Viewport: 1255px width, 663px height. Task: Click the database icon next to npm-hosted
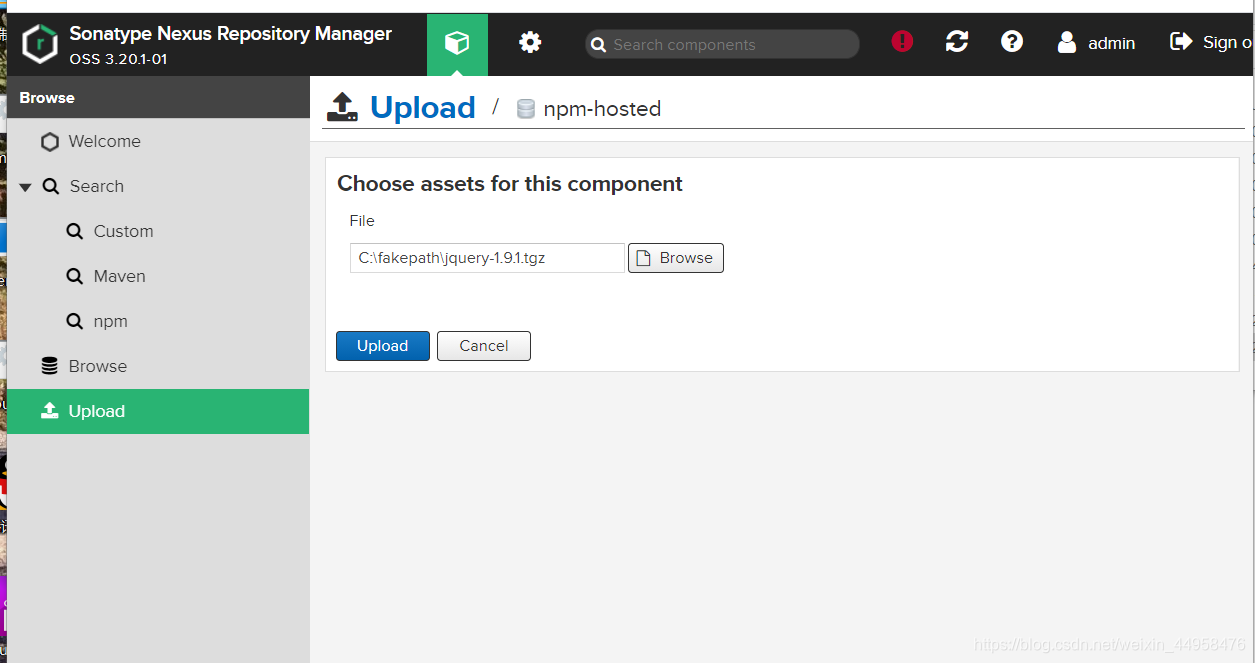point(526,109)
